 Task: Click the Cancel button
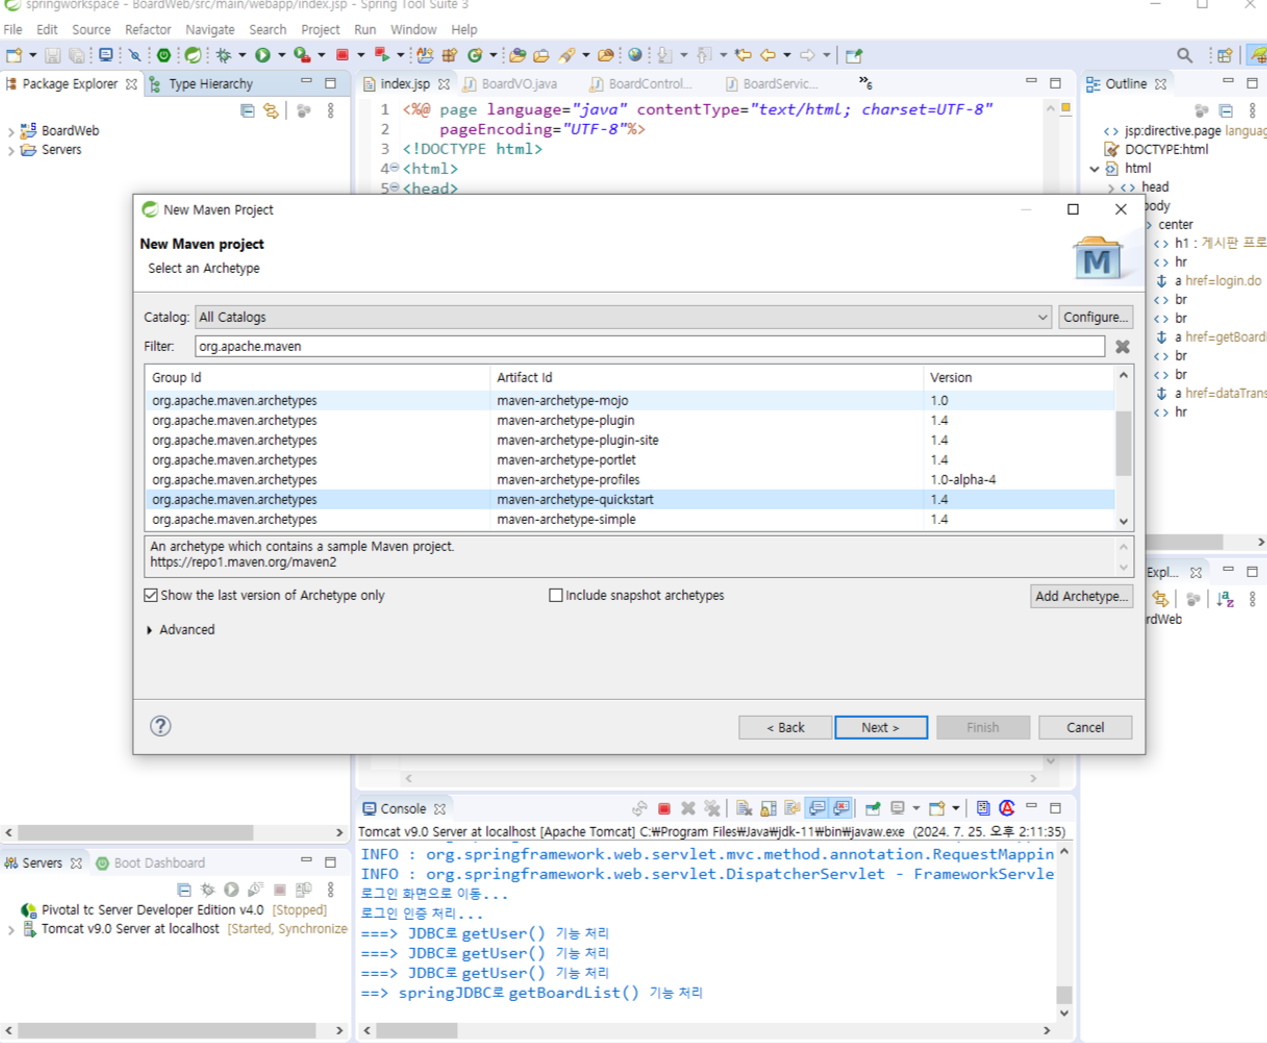click(1085, 727)
